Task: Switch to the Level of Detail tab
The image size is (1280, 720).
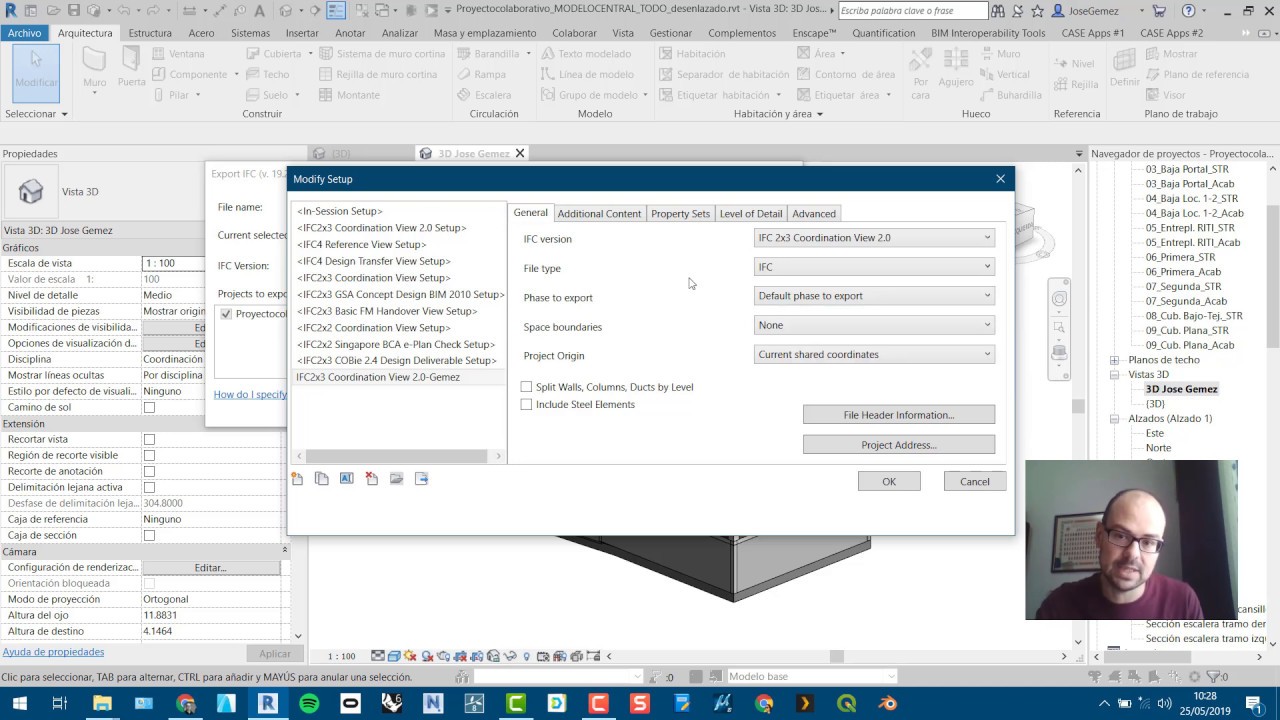Action: click(x=751, y=214)
